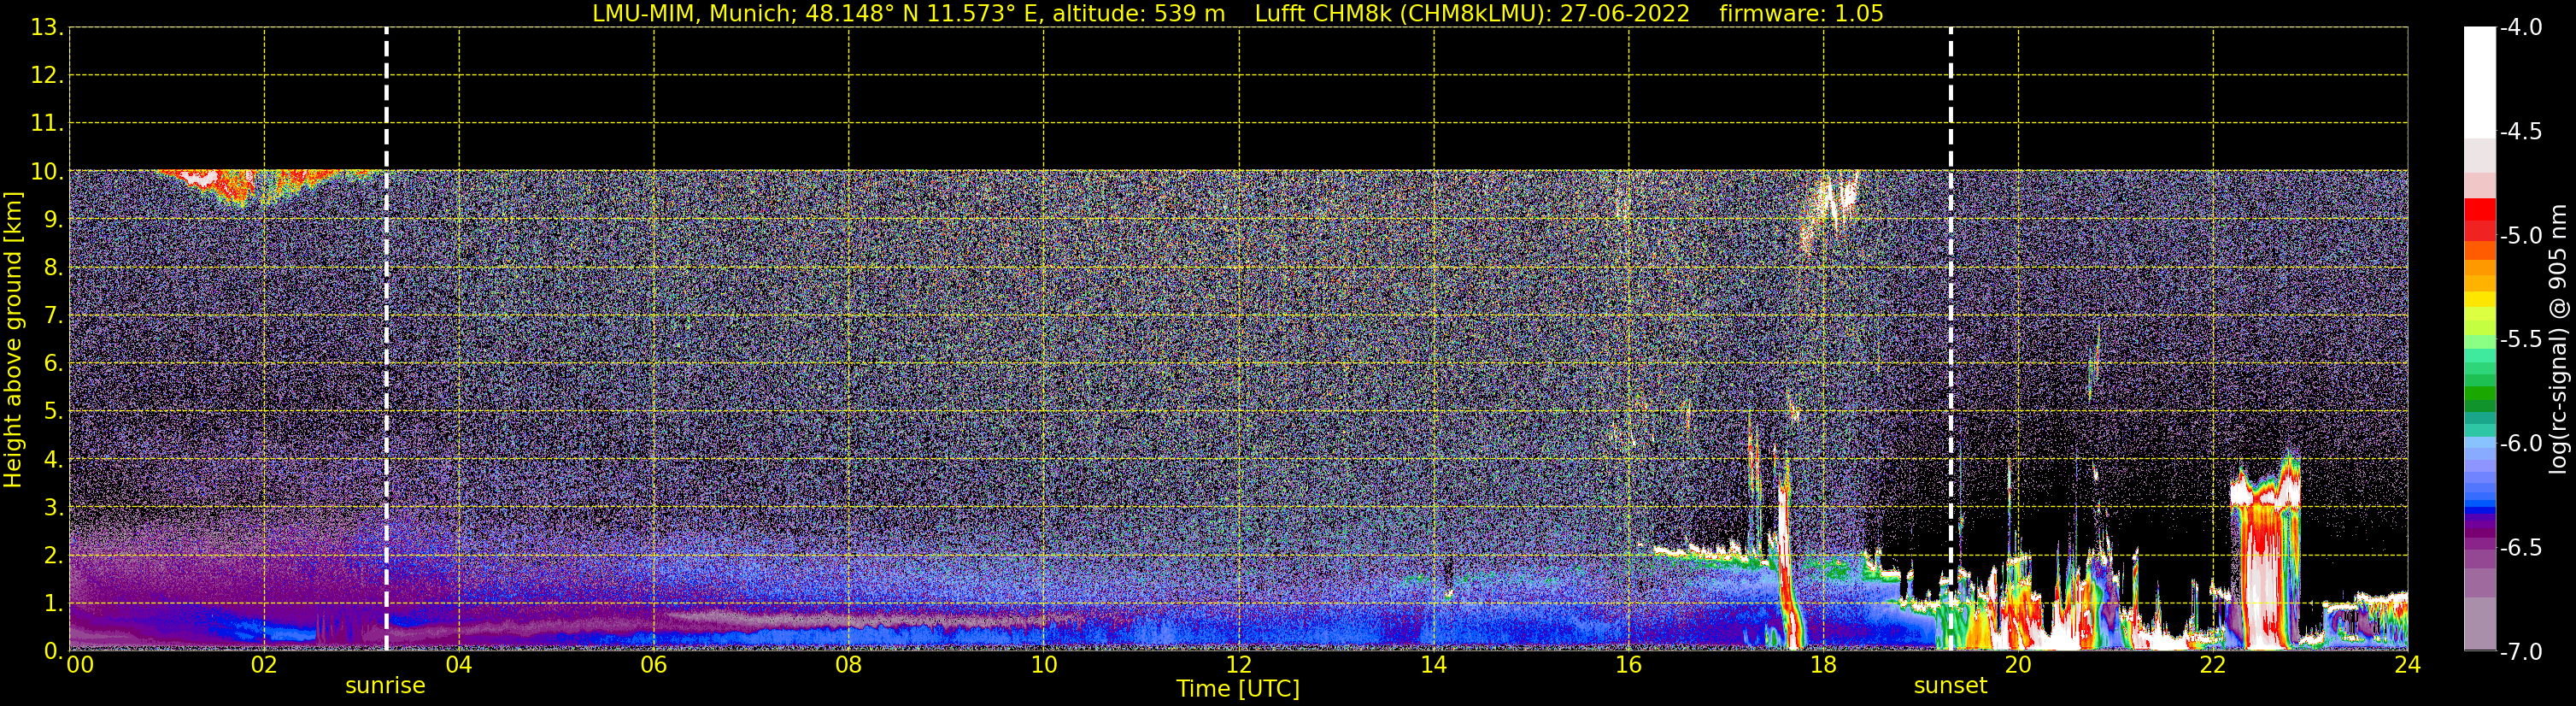This screenshot has height=706, width=2576.
Task: Click height axis tick label '4.'
Action: 53,460
